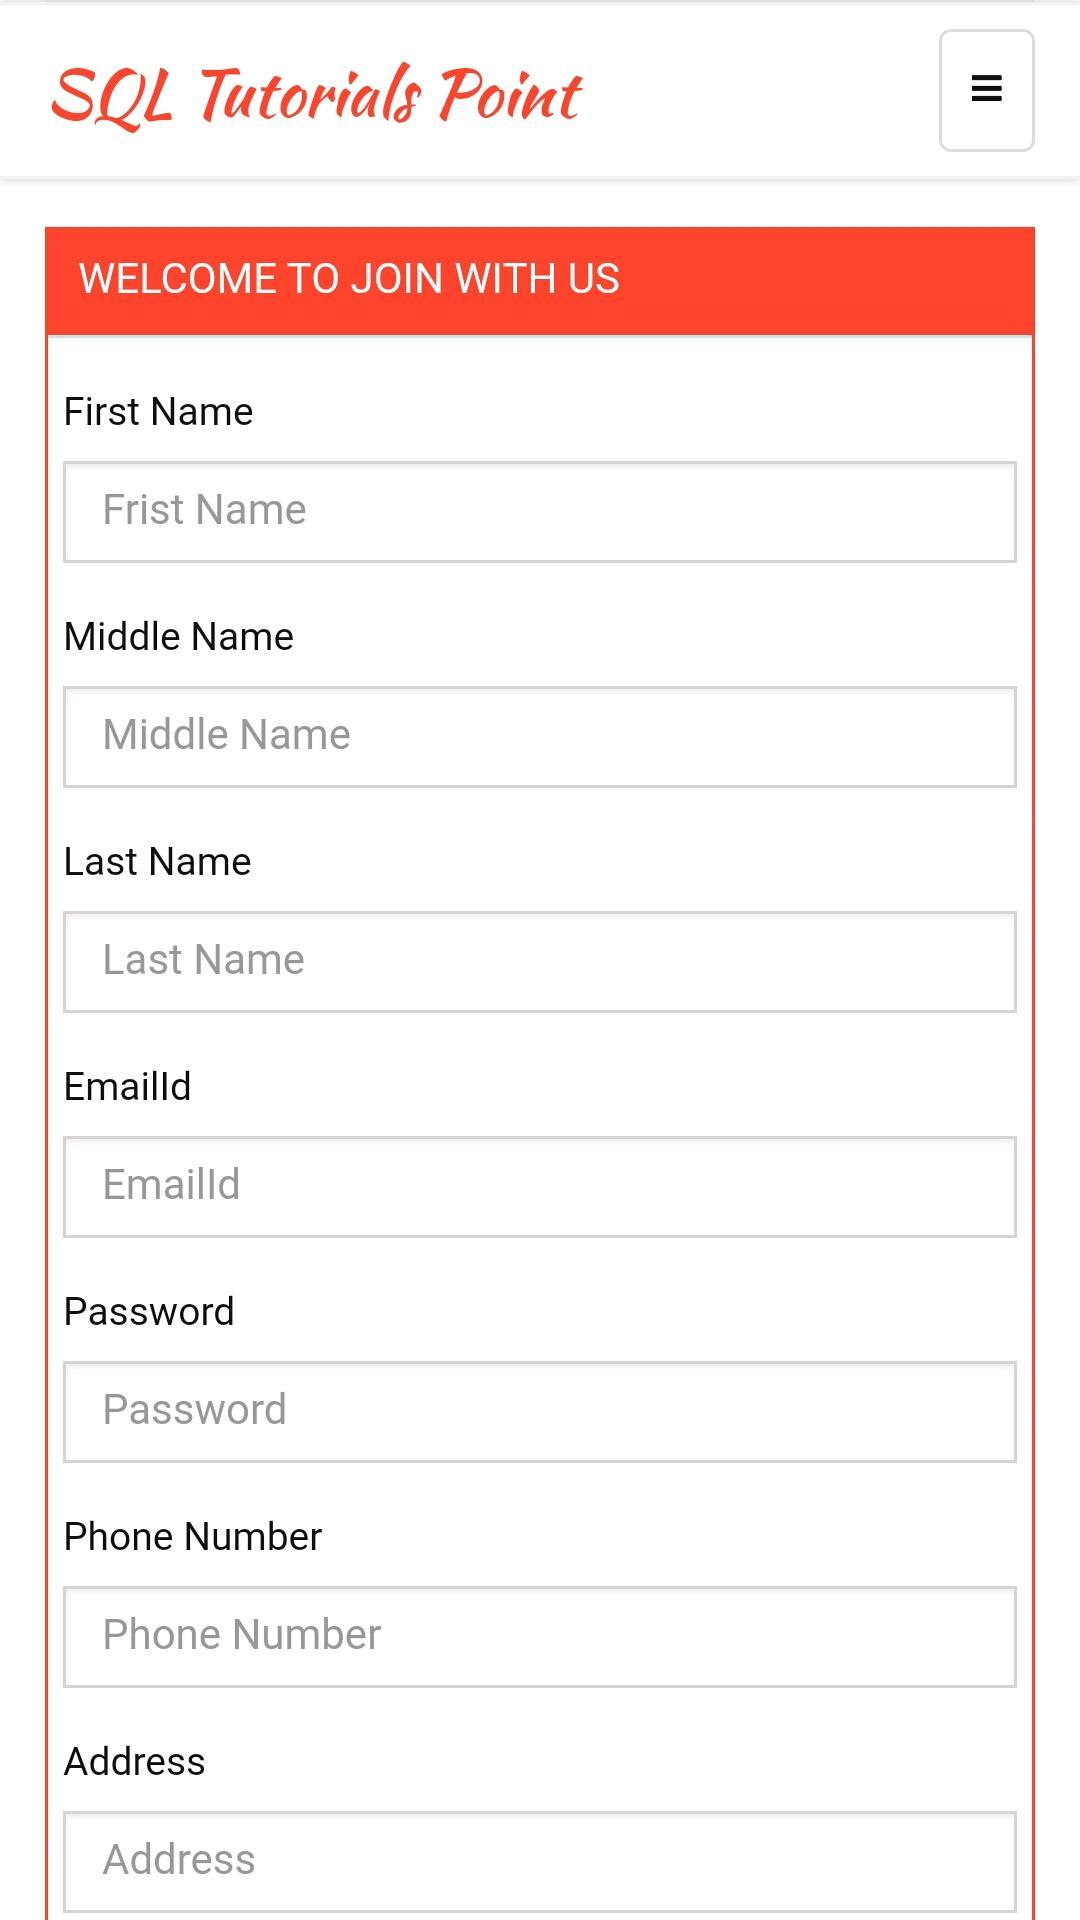Focus the Frist Name input field
This screenshot has height=1920, width=1080.
pos(540,512)
